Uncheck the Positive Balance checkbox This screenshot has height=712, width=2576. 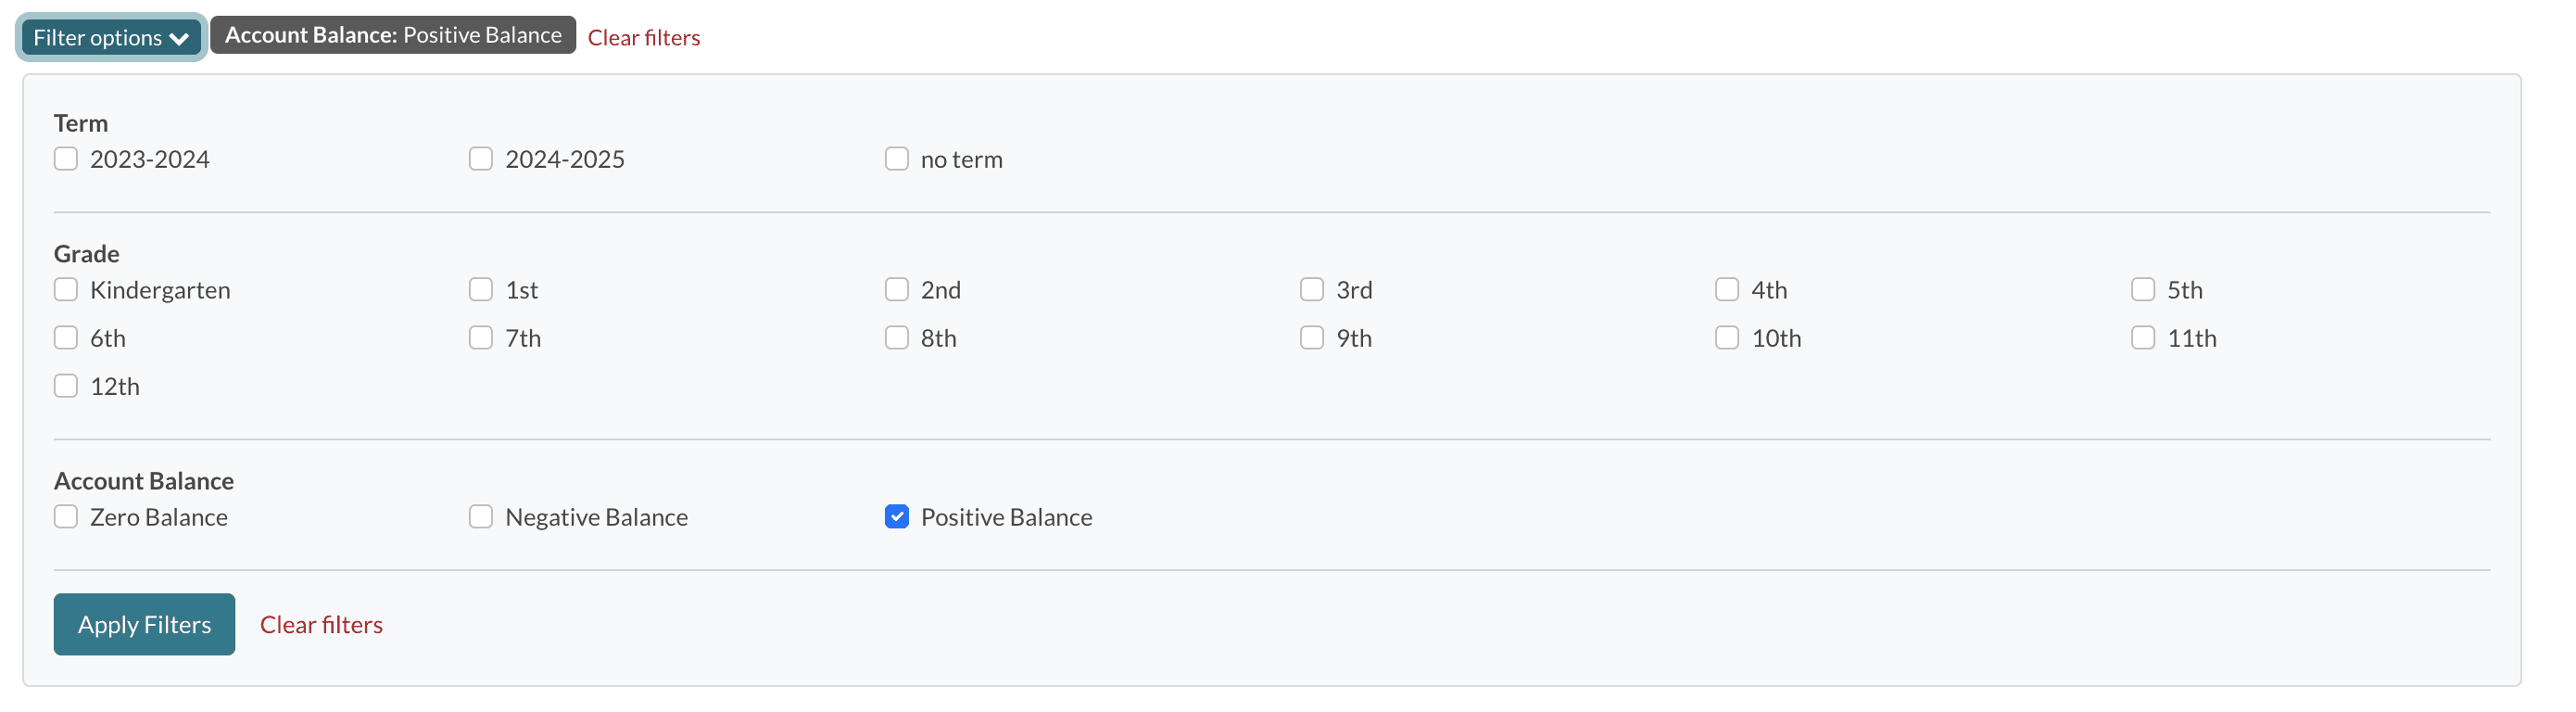[x=897, y=517]
